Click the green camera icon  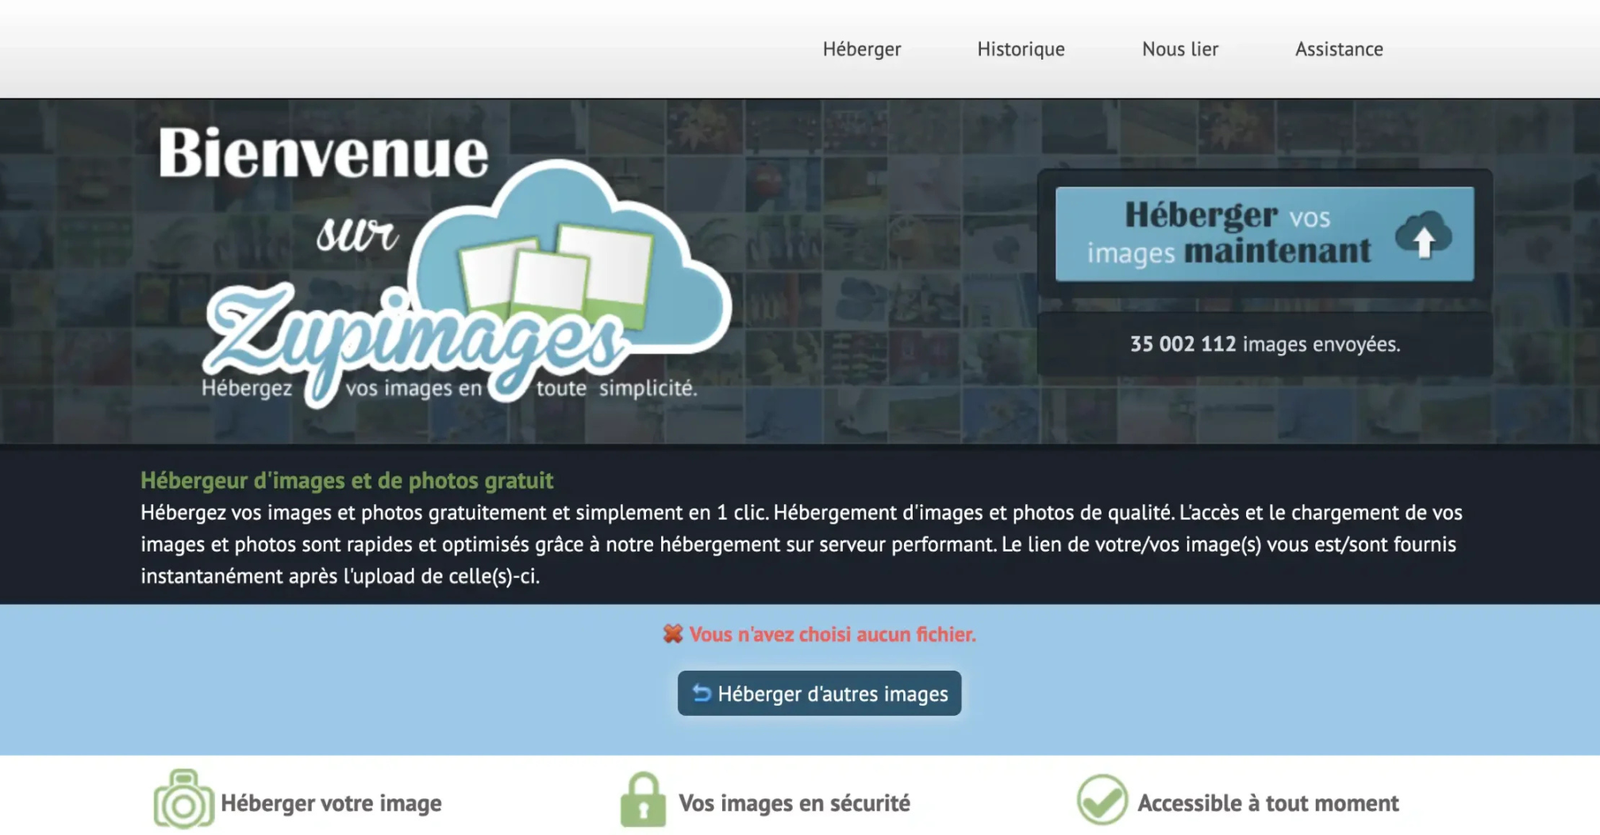pos(184,800)
